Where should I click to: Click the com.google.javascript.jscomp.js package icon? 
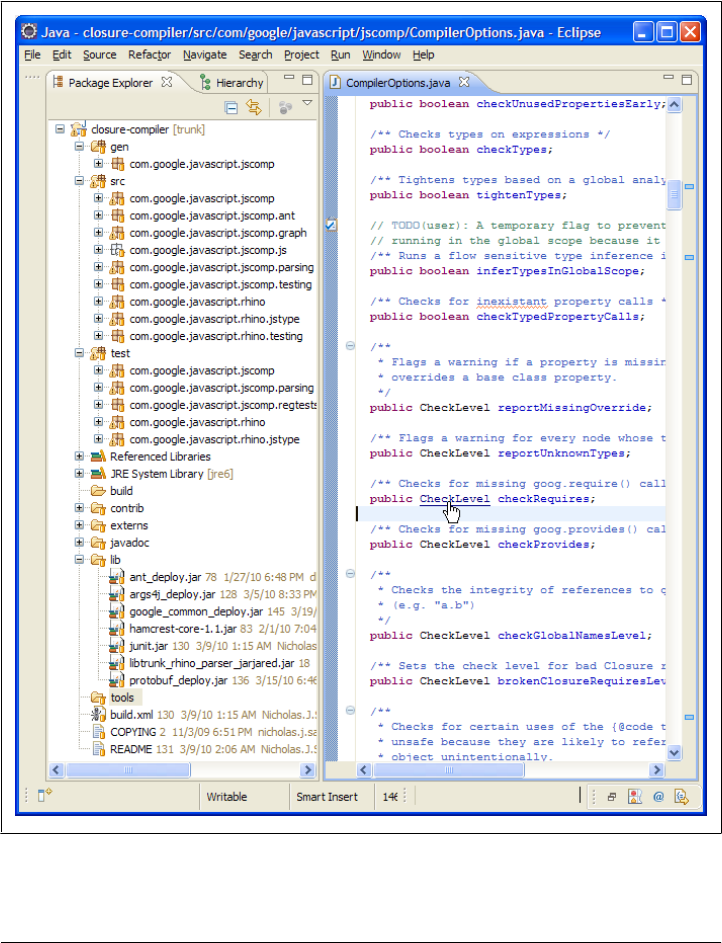pyautogui.click(x=117, y=250)
